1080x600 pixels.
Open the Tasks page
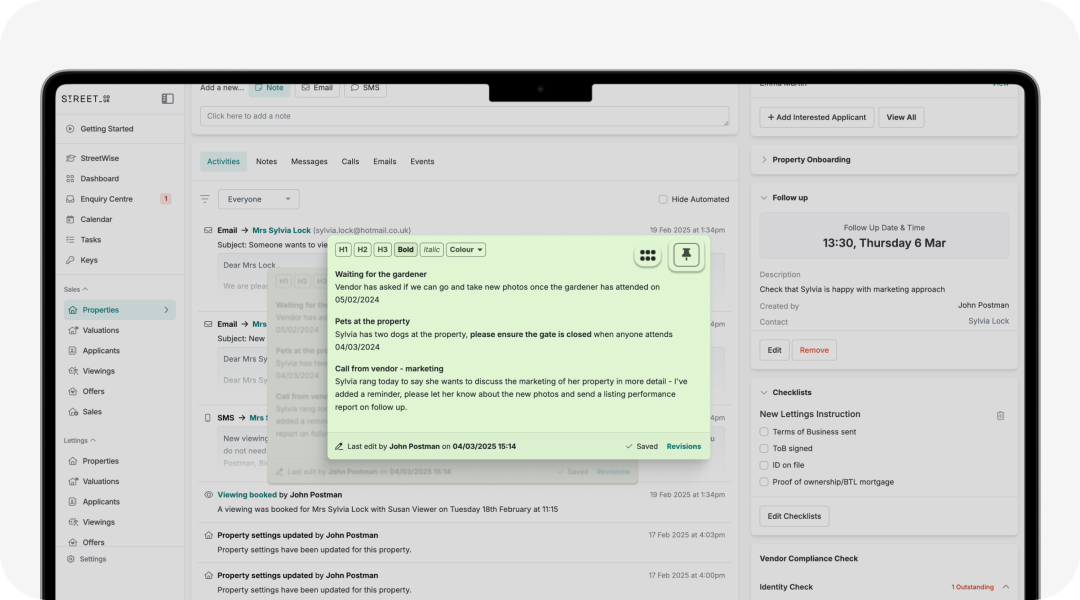pos(90,240)
